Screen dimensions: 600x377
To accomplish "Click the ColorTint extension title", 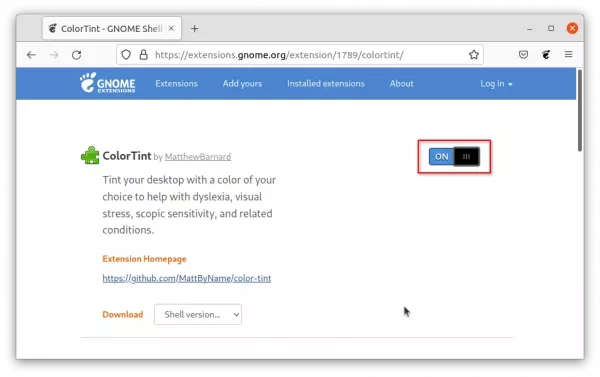I will tap(127, 156).
